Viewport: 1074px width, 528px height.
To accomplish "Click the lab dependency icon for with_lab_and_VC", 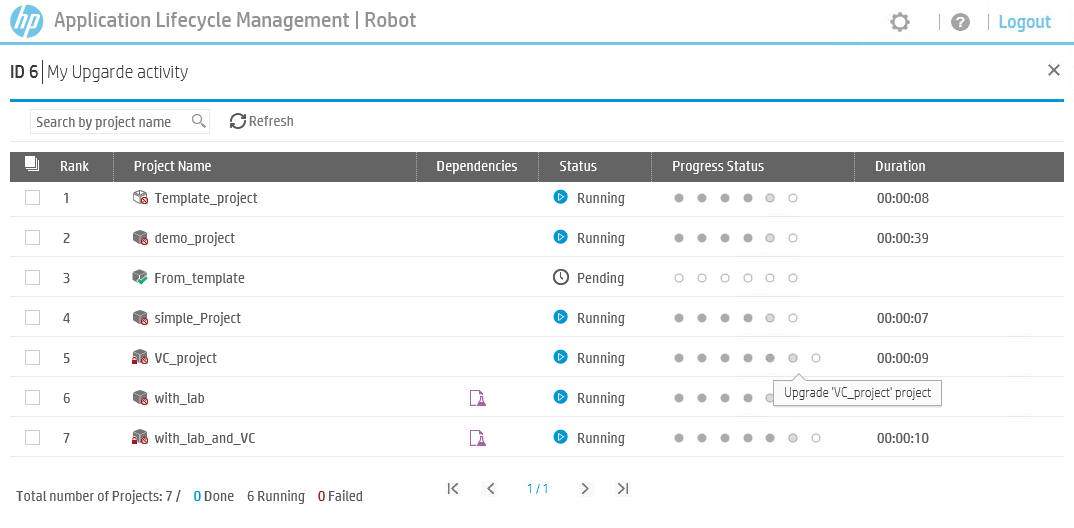I will (478, 438).
